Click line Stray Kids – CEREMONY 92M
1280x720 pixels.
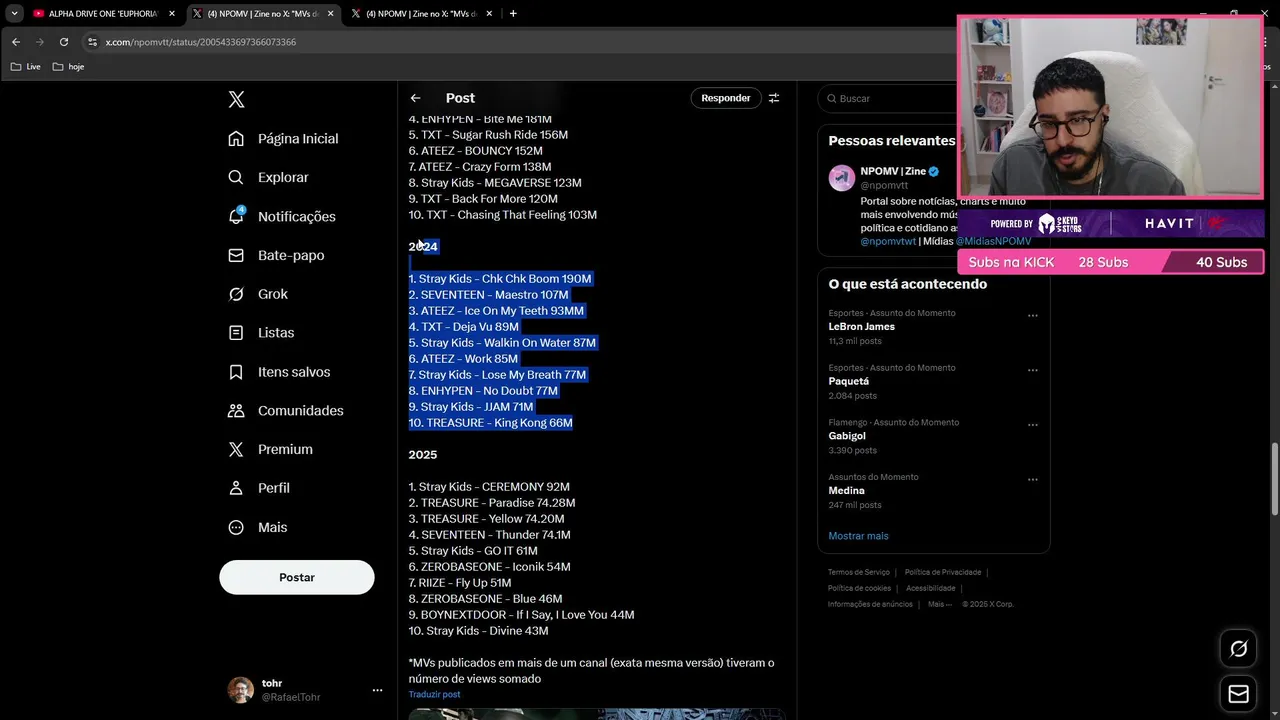[x=489, y=487]
